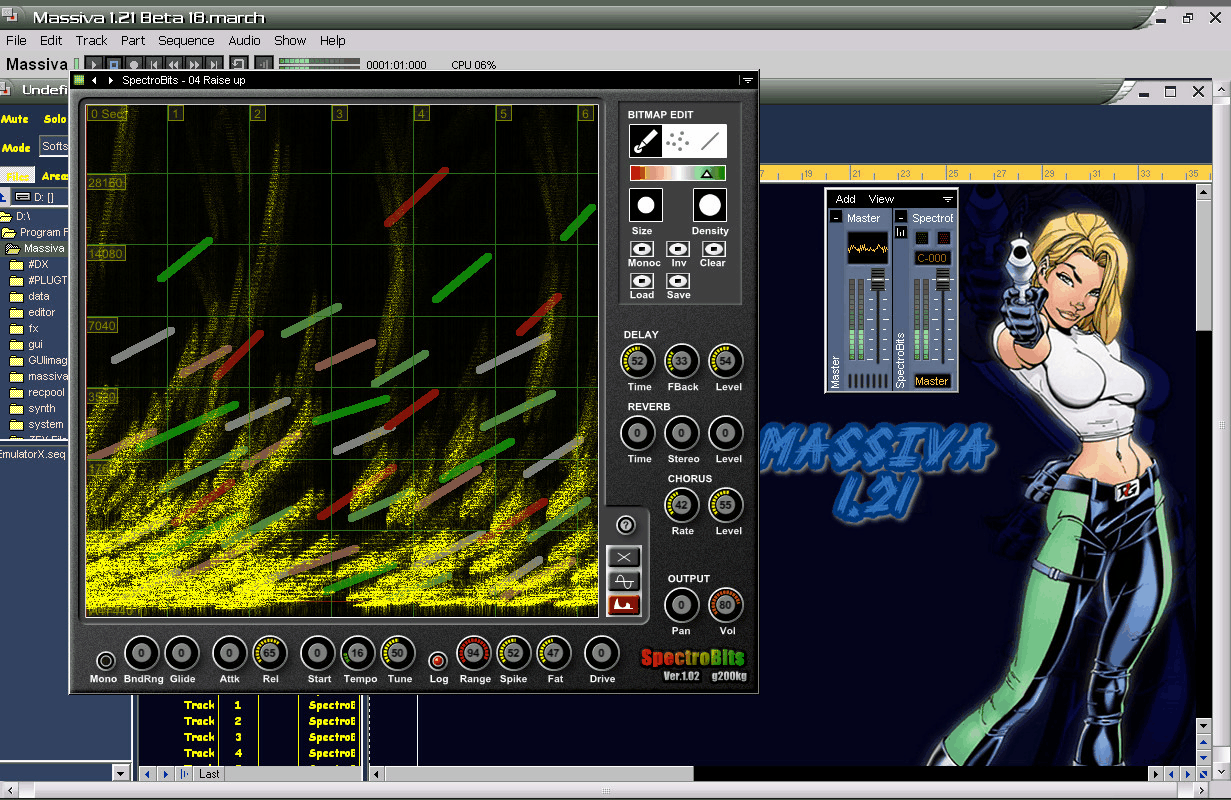Image resolution: width=1231 pixels, height=800 pixels.
Task: Select the brush draw tool in Bitmap Edit
Action: tap(645, 141)
